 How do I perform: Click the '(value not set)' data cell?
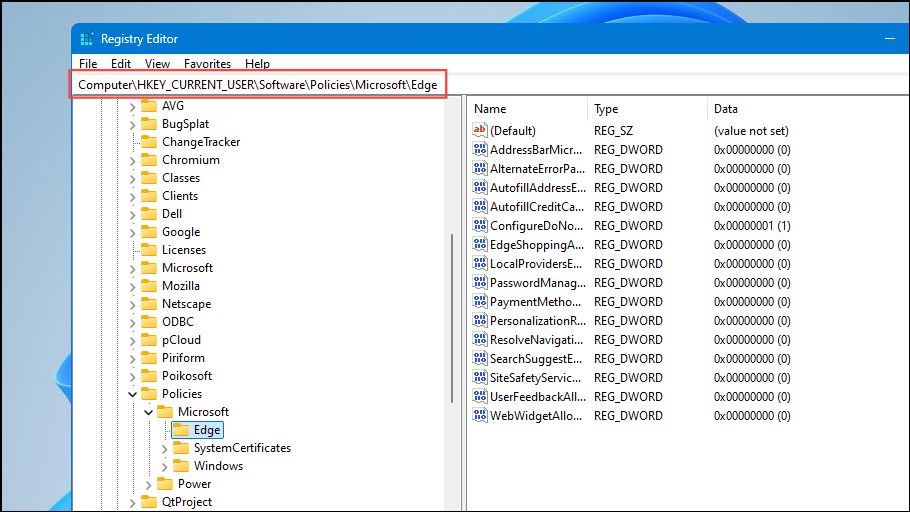[751, 131]
